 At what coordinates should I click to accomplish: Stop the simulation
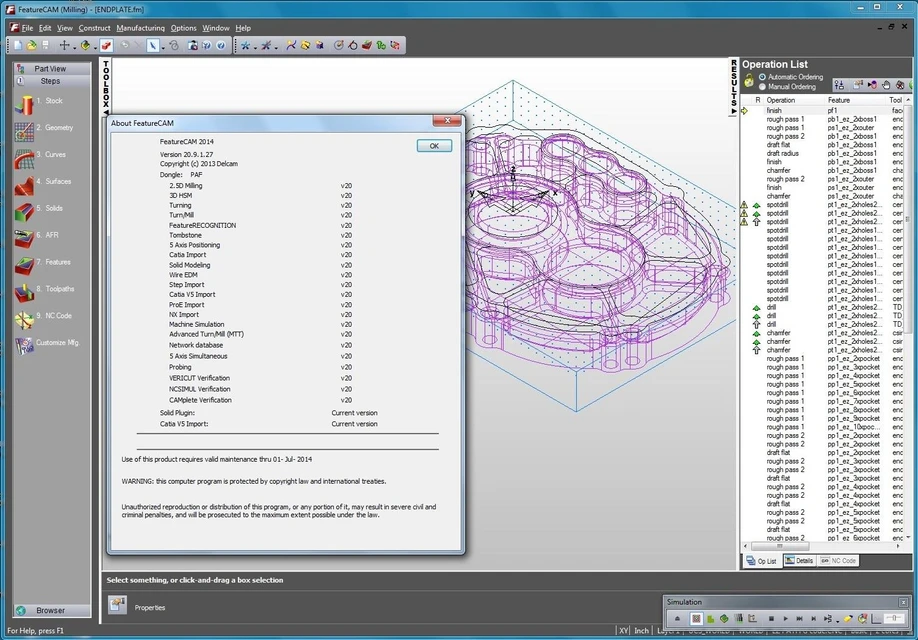pyautogui.click(x=772, y=618)
